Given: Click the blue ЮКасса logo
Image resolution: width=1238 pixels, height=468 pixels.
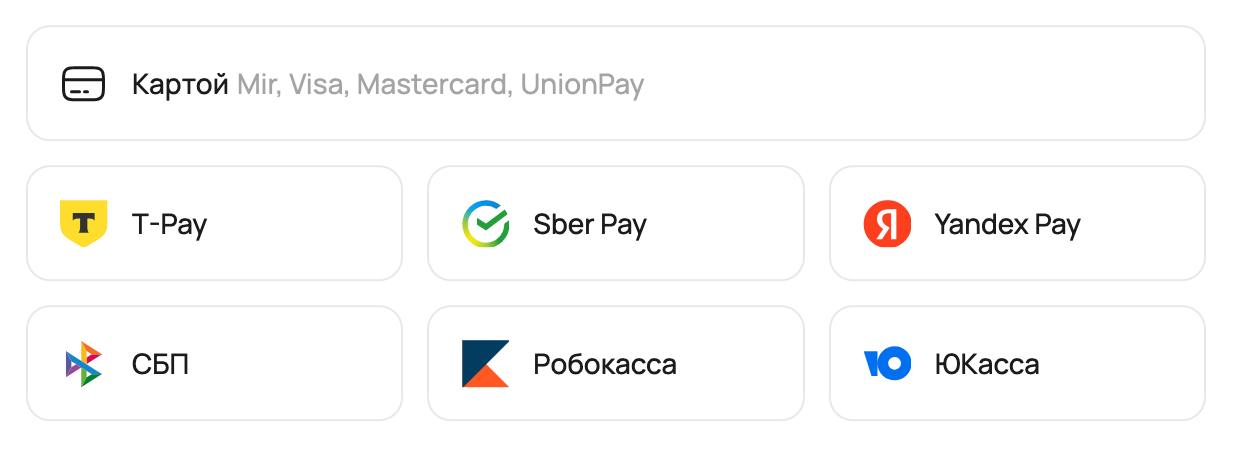Looking at the screenshot, I should click(887, 363).
